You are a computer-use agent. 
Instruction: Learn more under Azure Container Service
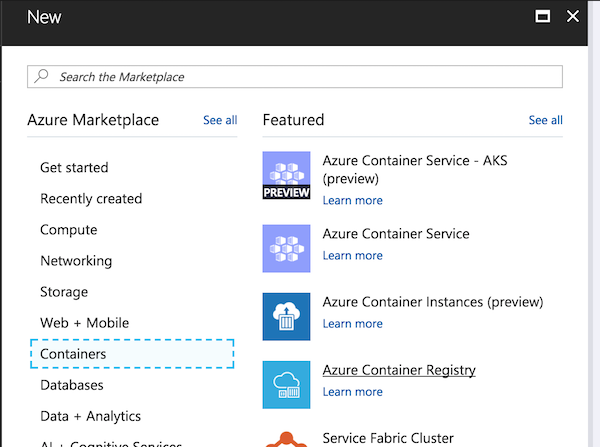(x=352, y=255)
